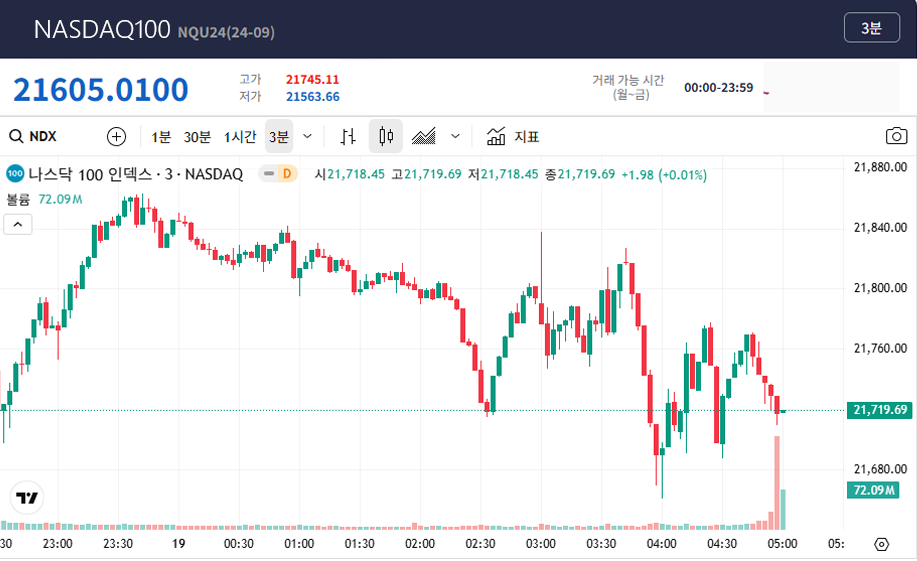This screenshot has height=561, width=917.
Task: Collapse the legend with up chevron
Action: [x=18, y=225]
